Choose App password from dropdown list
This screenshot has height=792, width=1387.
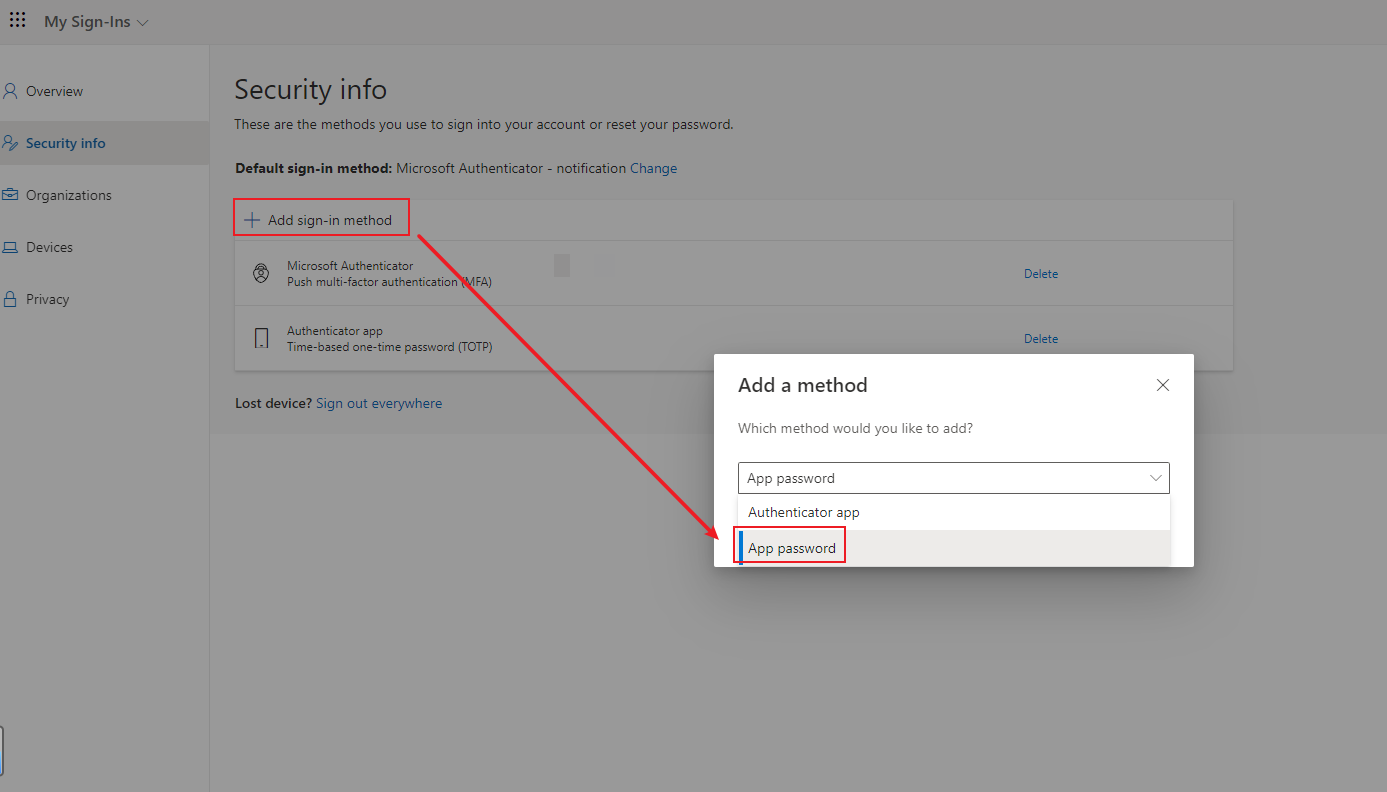pos(953,548)
